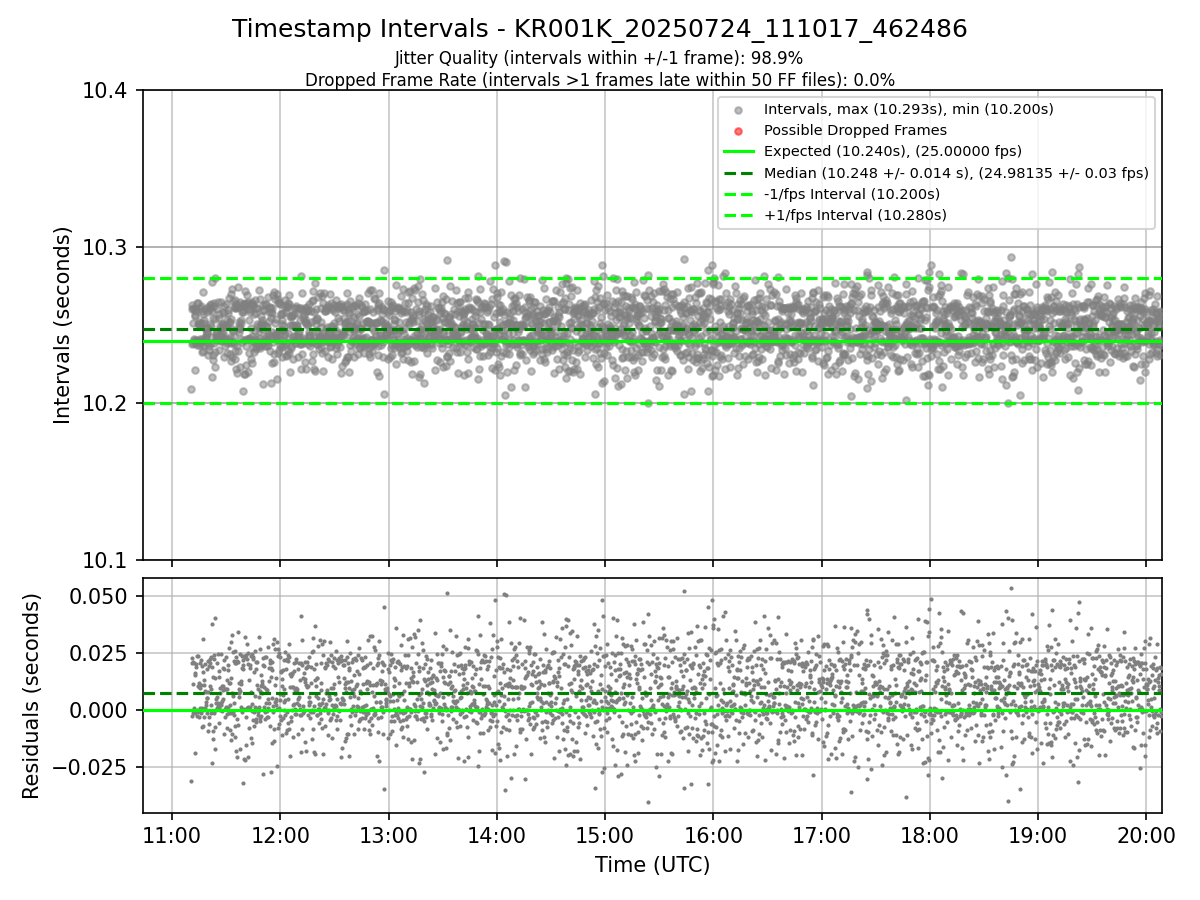Screen dimensions: 1200x900
Task: Click the plot title 'Timestamp Intervals - KR001K_20250724_111017_462486'
Action: click(600, 29)
